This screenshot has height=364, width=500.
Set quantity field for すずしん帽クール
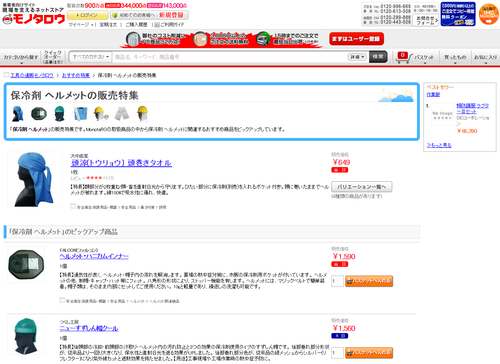[337, 353]
